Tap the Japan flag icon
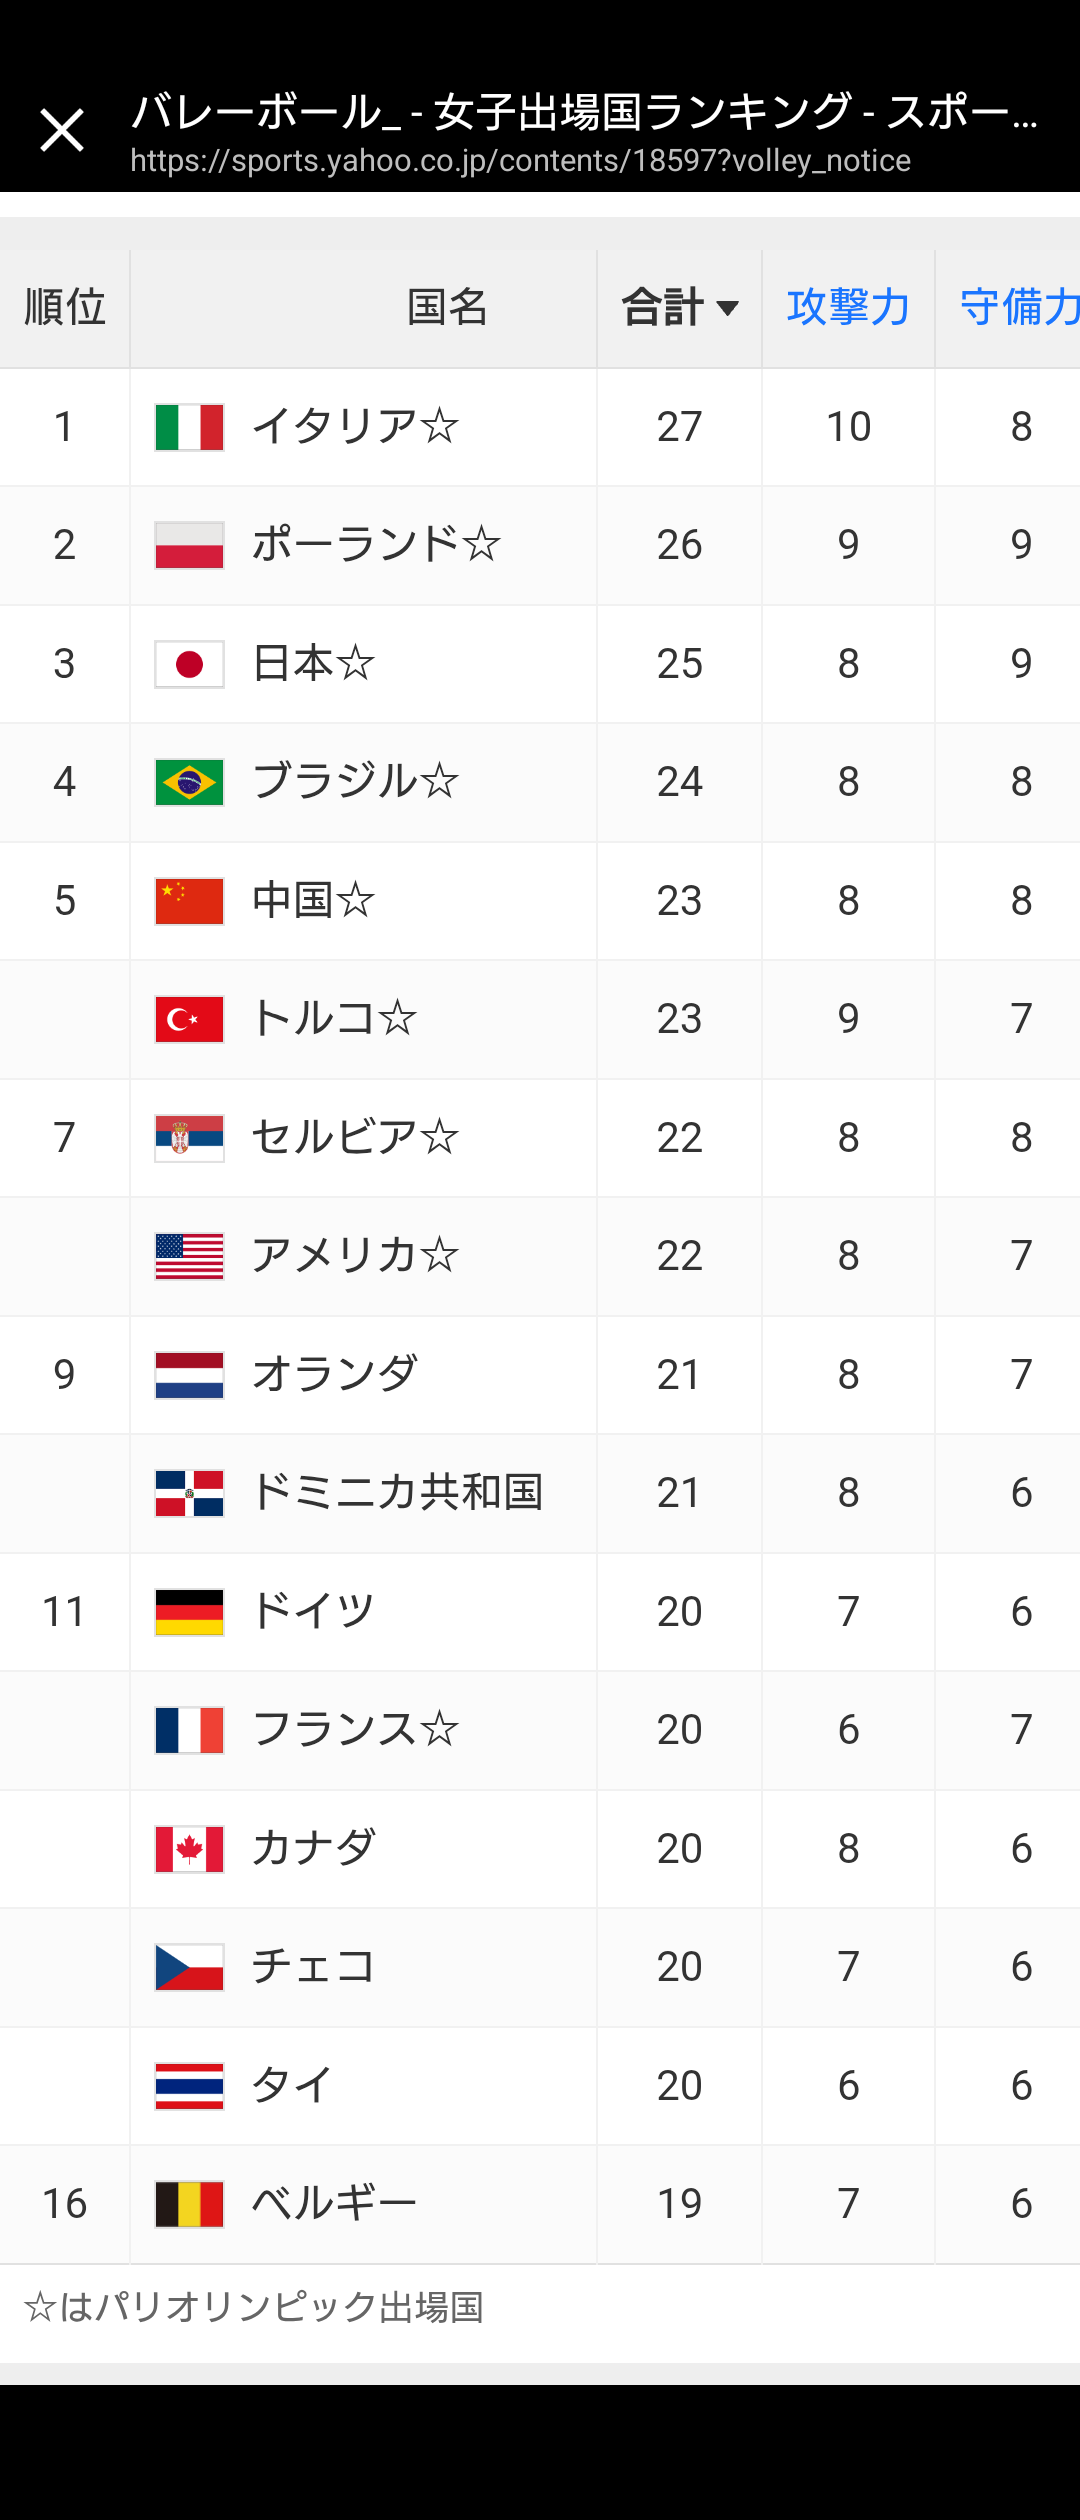This screenshot has height=2520, width=1080. [x=189, y=664]
